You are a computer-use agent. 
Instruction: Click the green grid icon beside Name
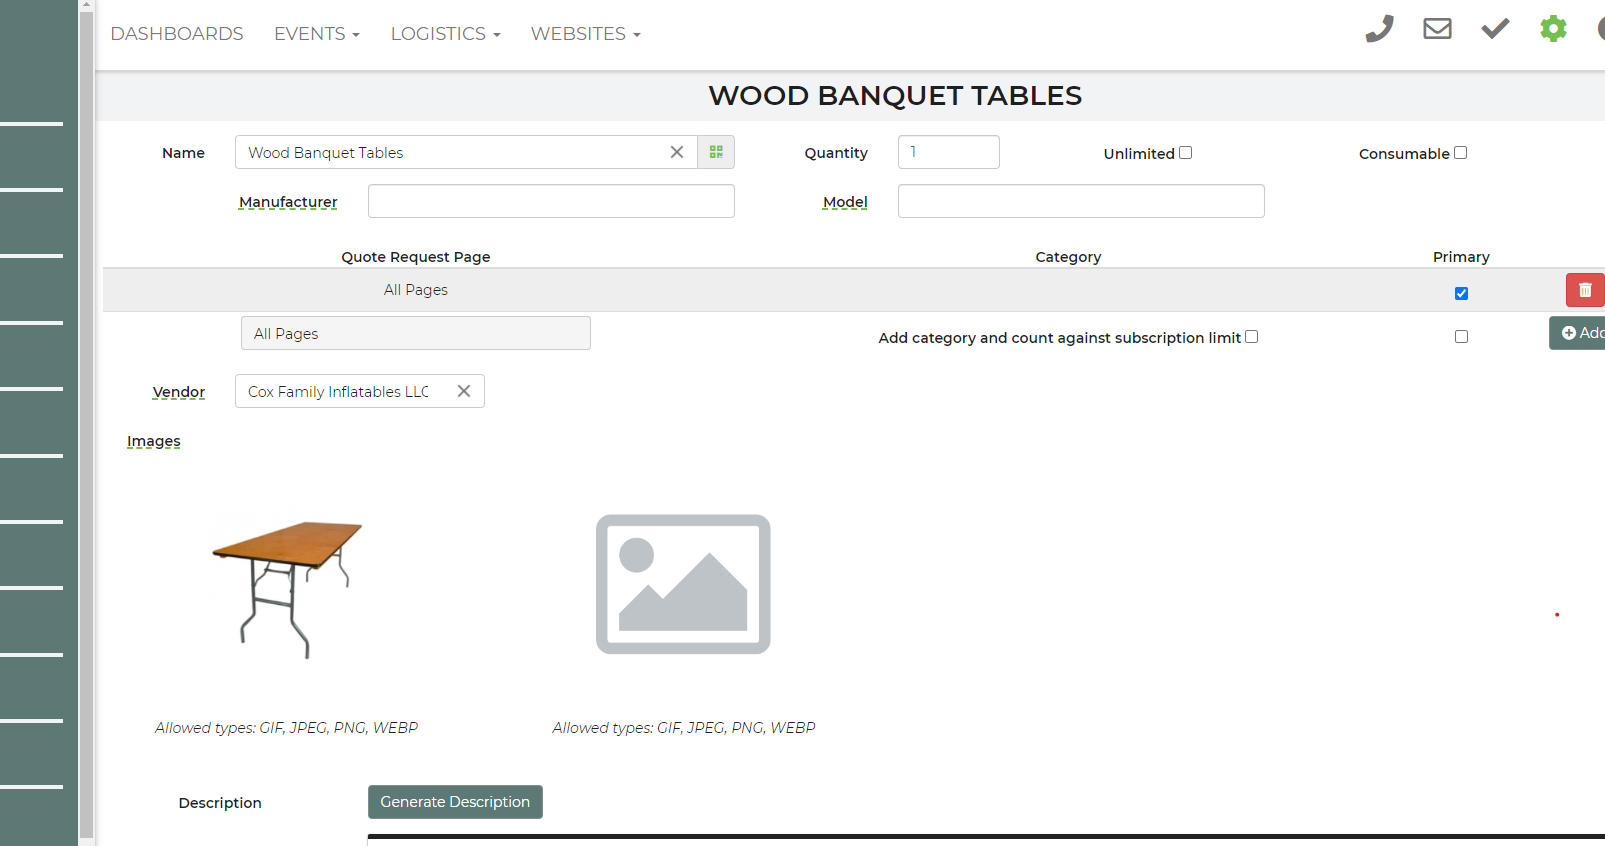pos(716,152)
